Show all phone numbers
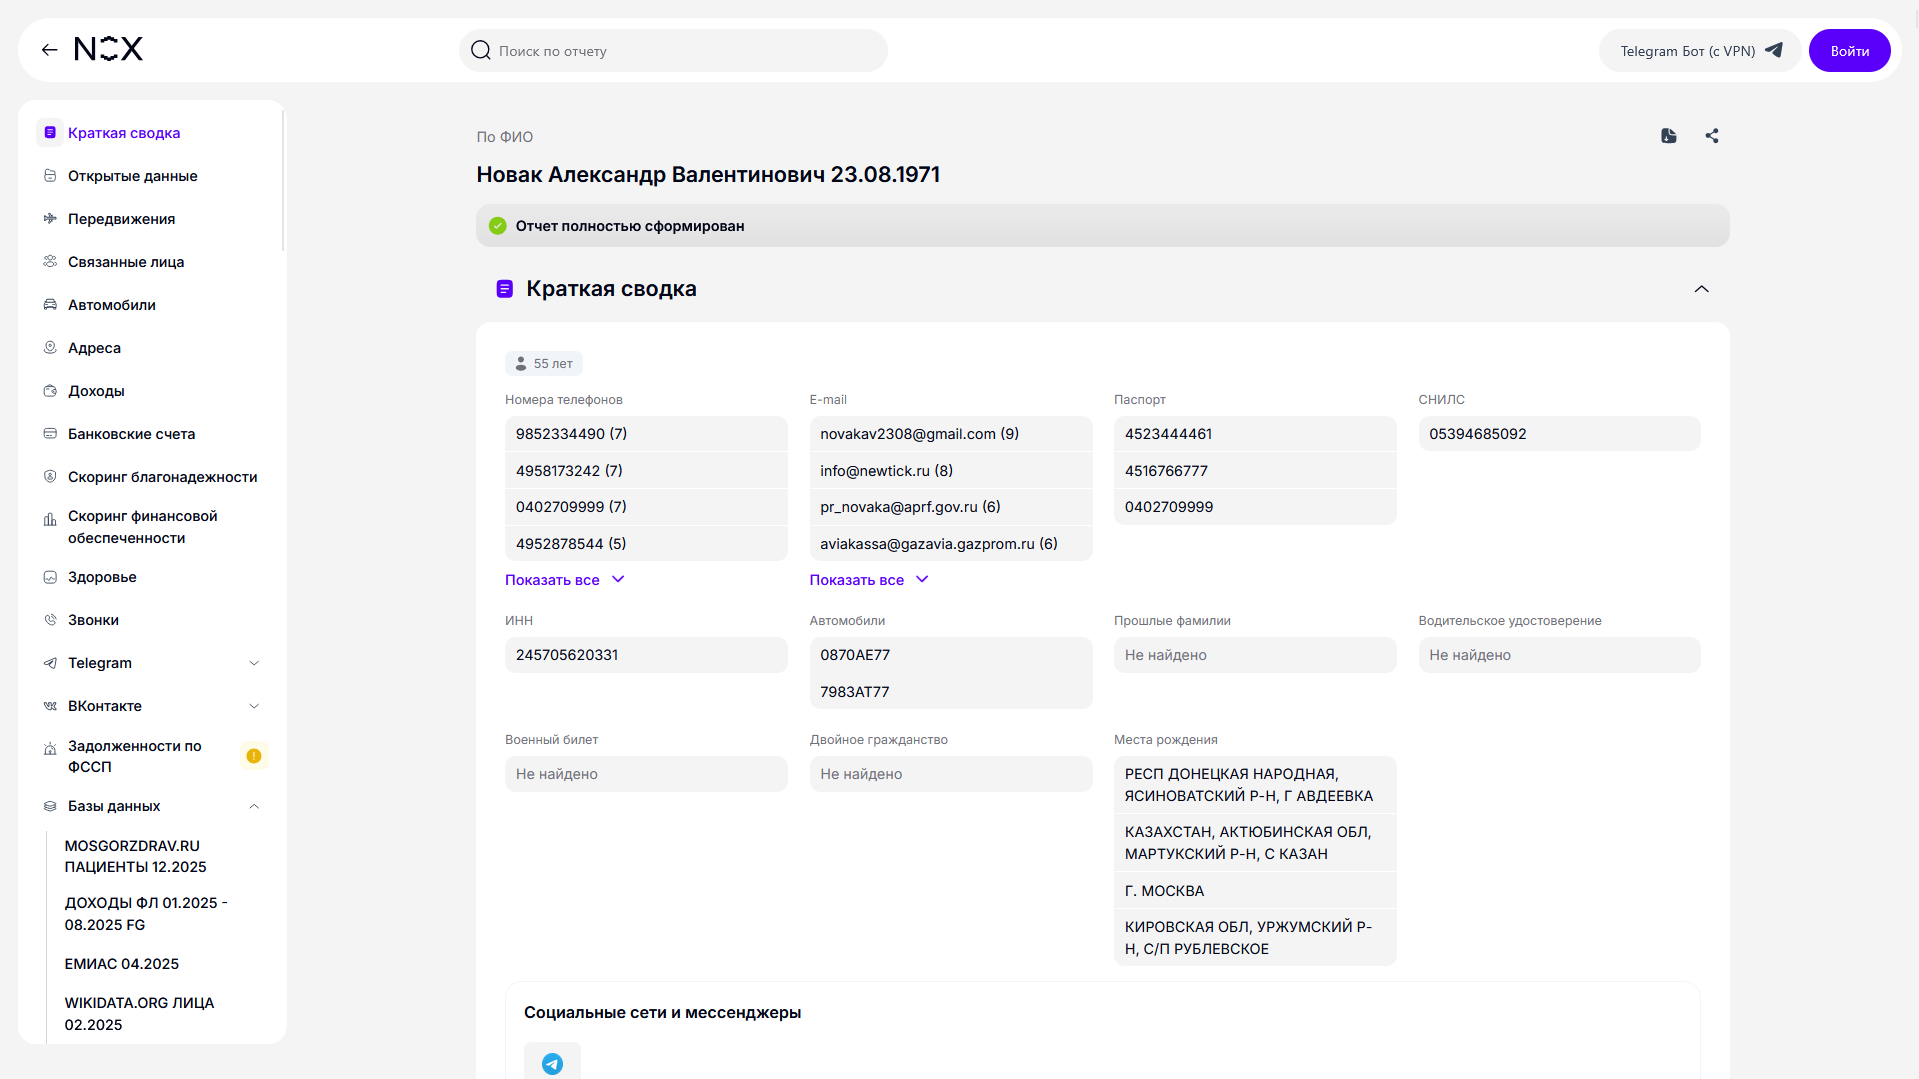The width and height of the screenshot is (1919, 1079). tap(564, 580)
